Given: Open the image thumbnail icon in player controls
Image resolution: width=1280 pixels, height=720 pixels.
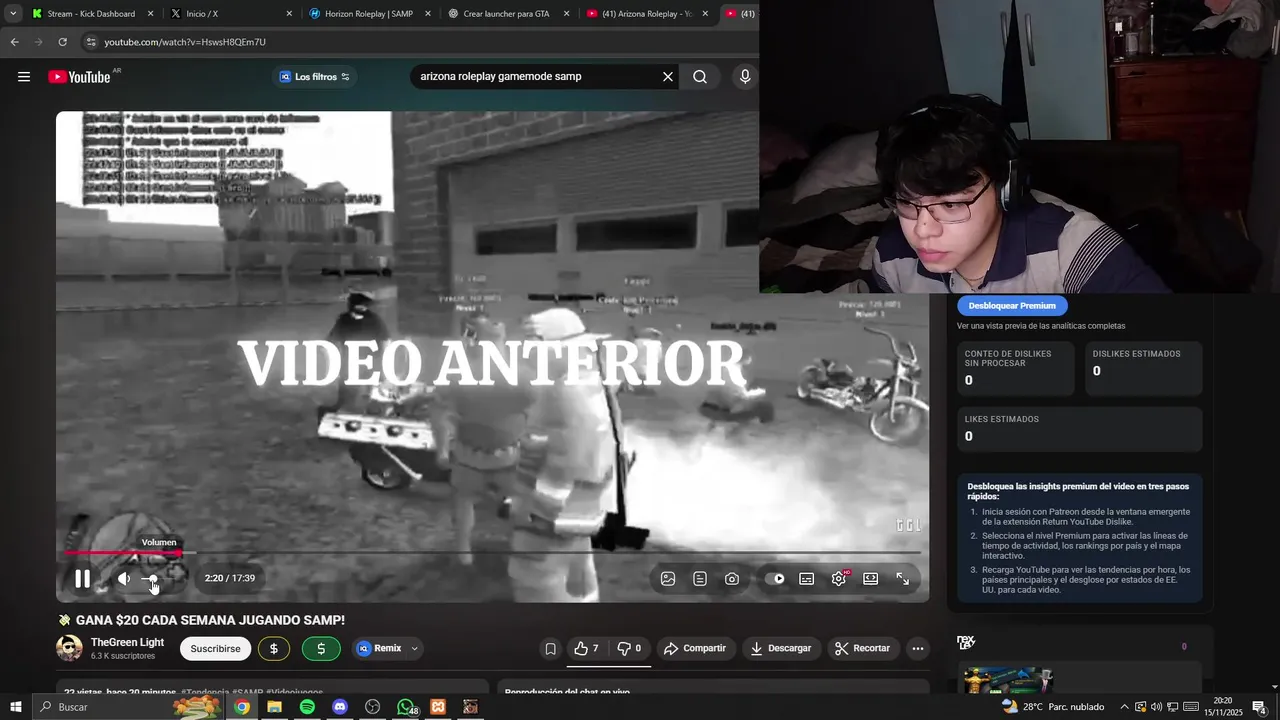Looking at the screenshot, I should tap(668, 578).
